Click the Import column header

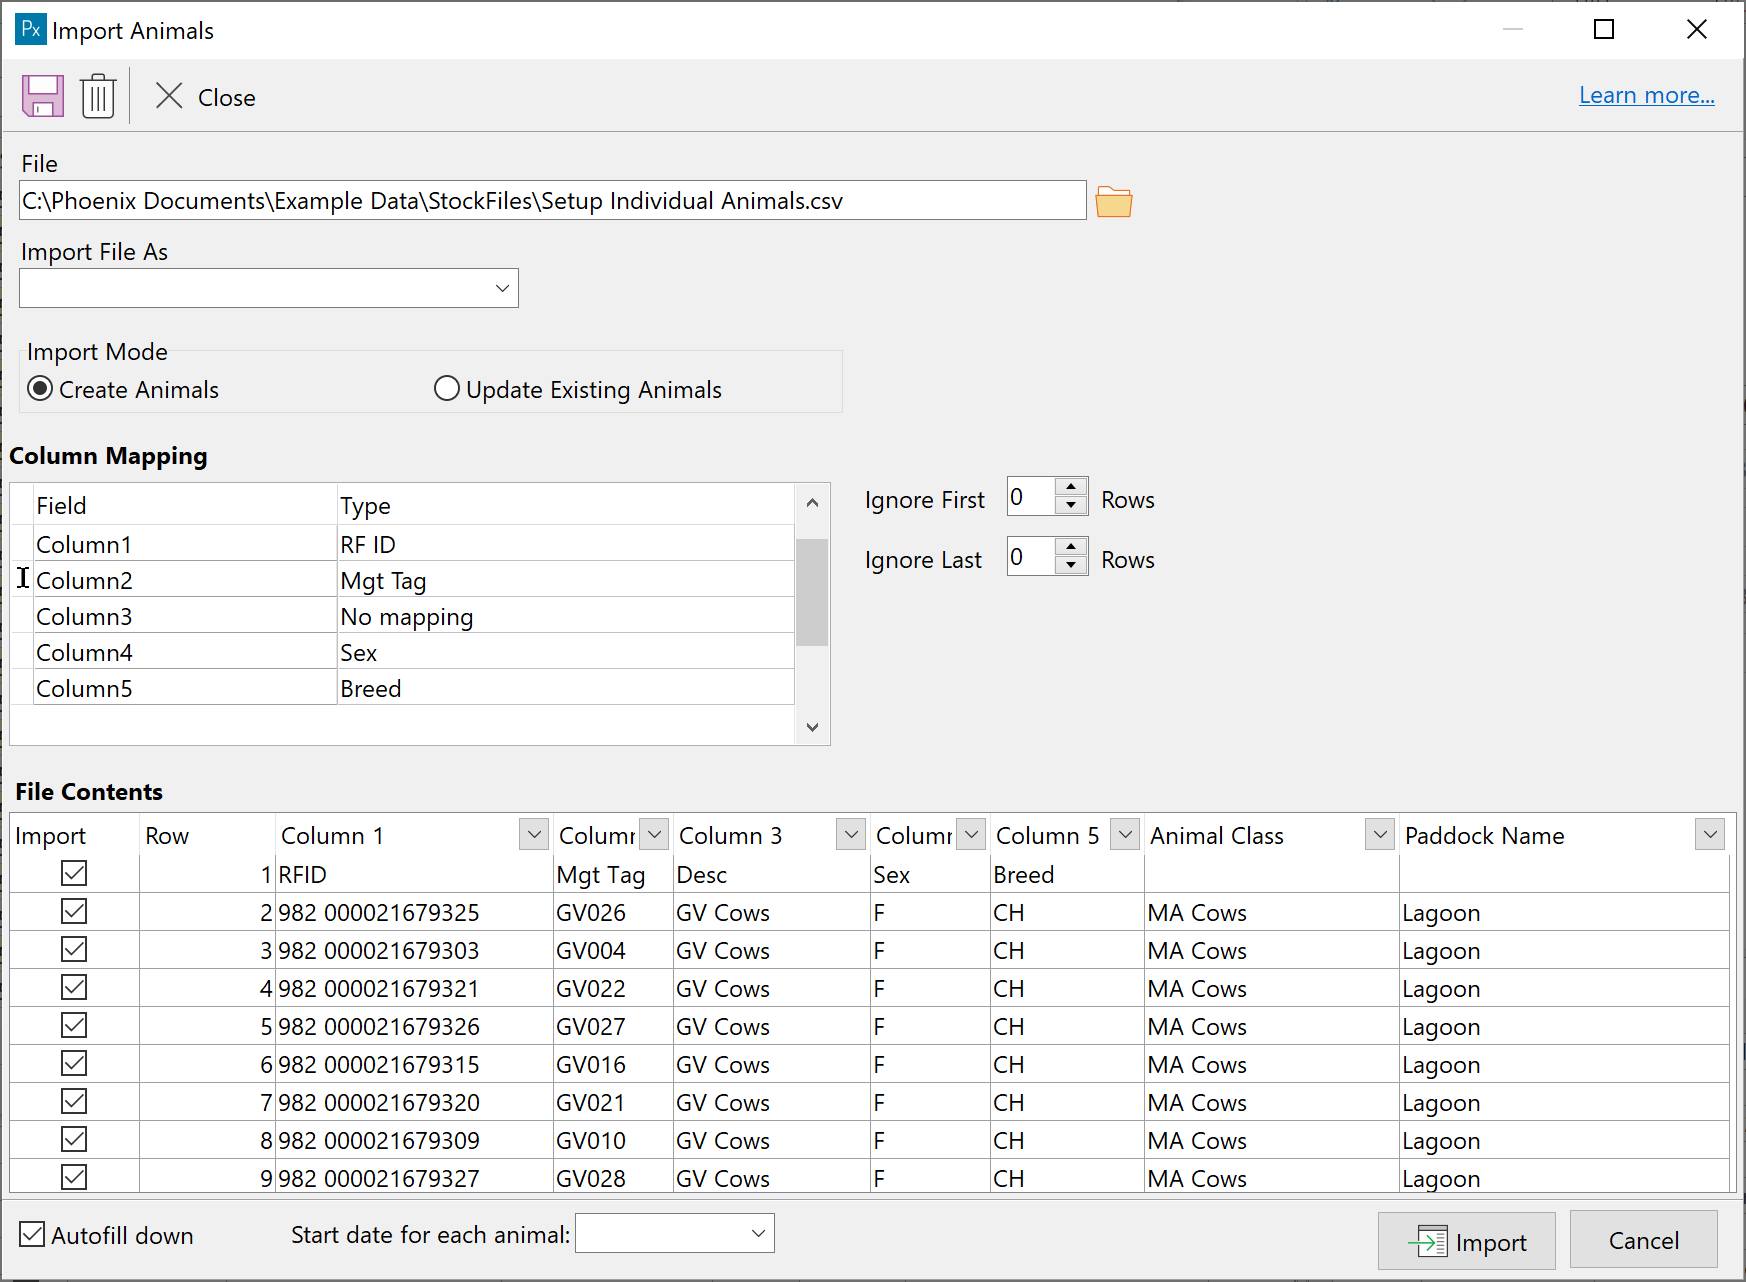click(x=75, y=835)
